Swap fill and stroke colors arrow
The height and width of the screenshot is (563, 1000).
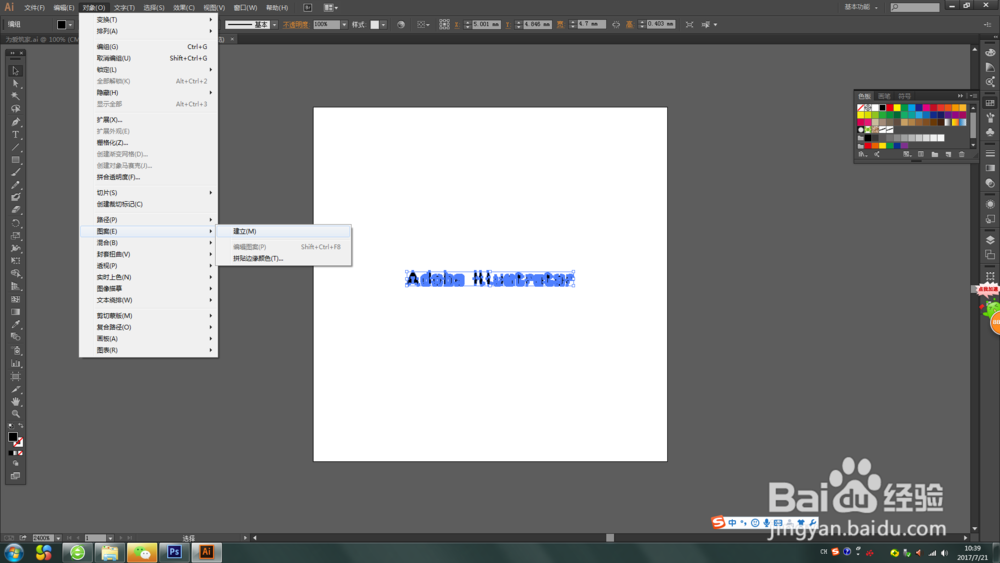pos(20,426)
